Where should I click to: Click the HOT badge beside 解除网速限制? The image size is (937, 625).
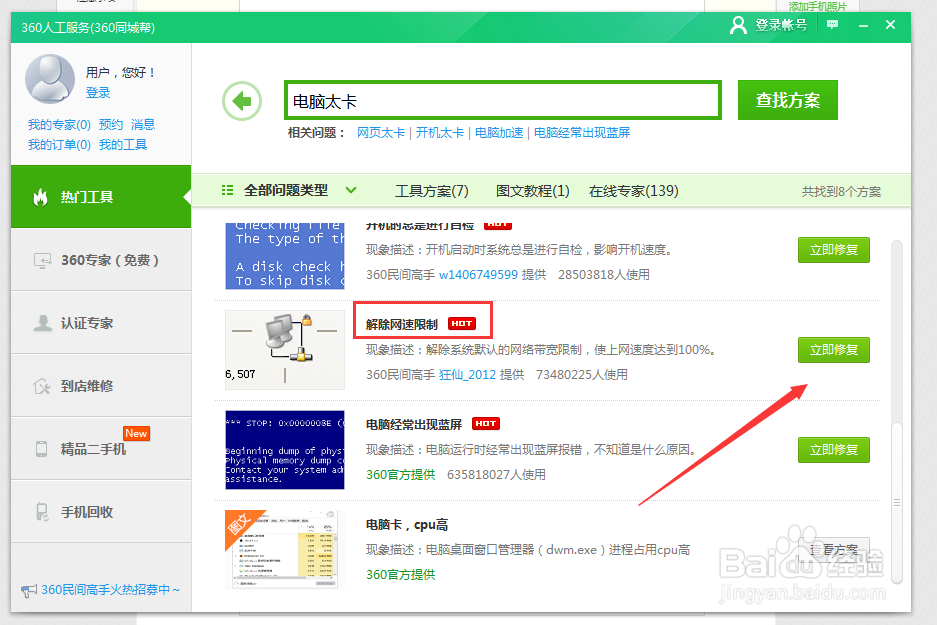click(x=462, y=323)
